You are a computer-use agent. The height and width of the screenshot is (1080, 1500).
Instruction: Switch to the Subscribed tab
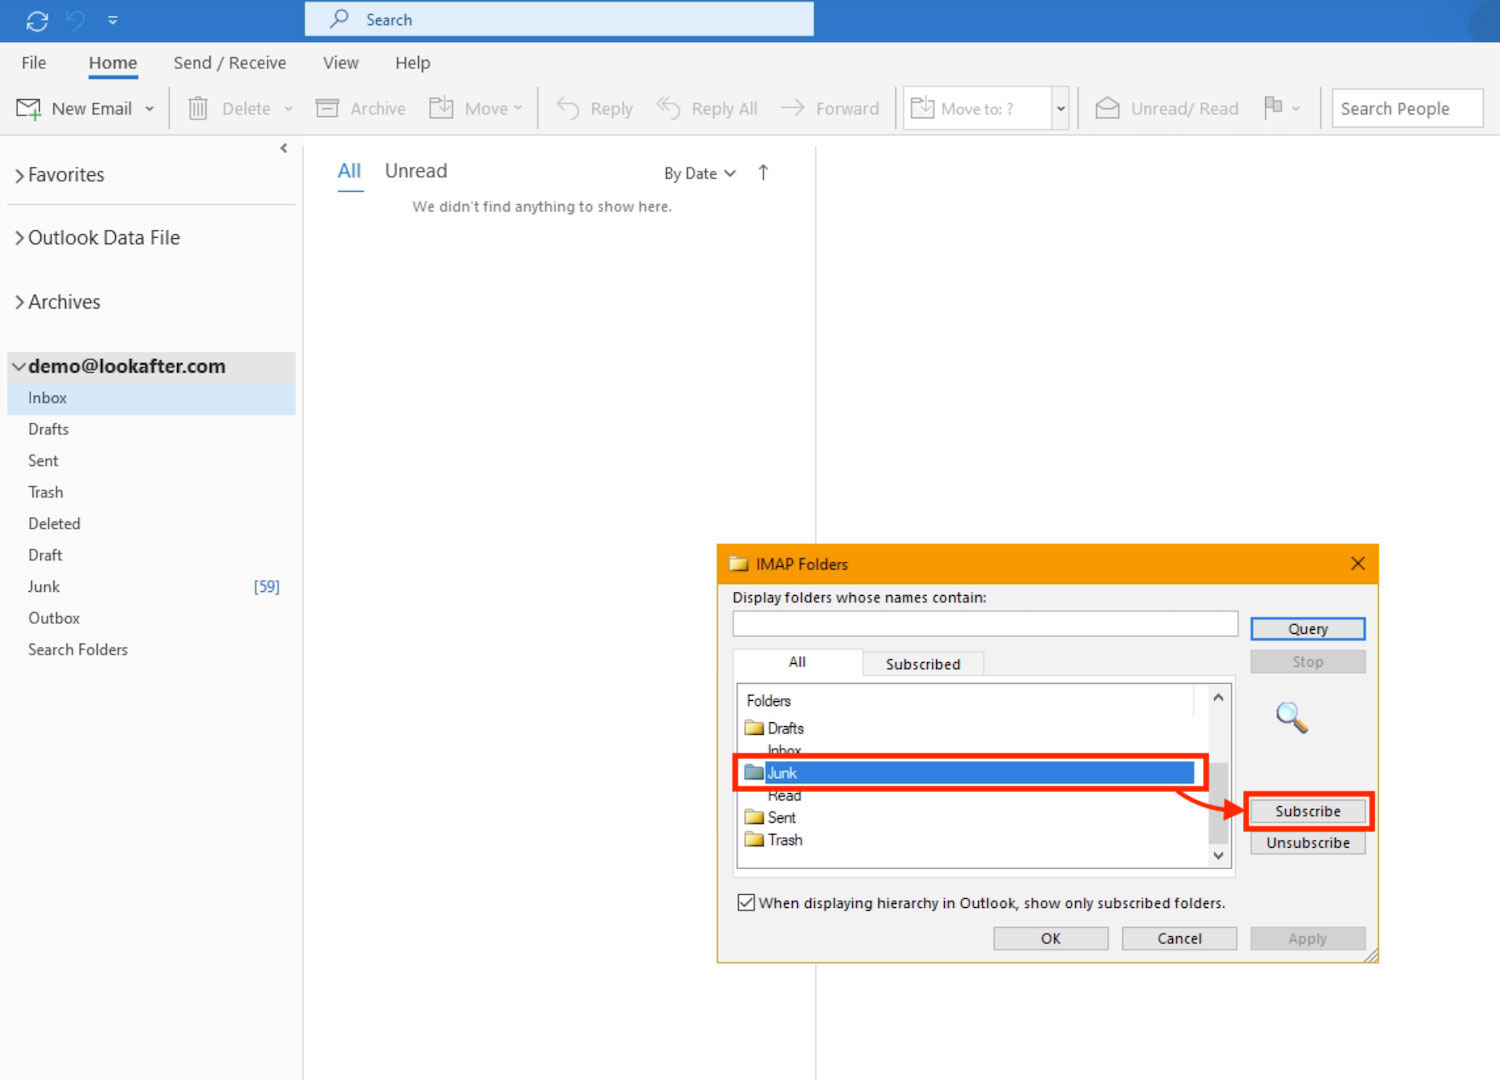click(922, 664)
